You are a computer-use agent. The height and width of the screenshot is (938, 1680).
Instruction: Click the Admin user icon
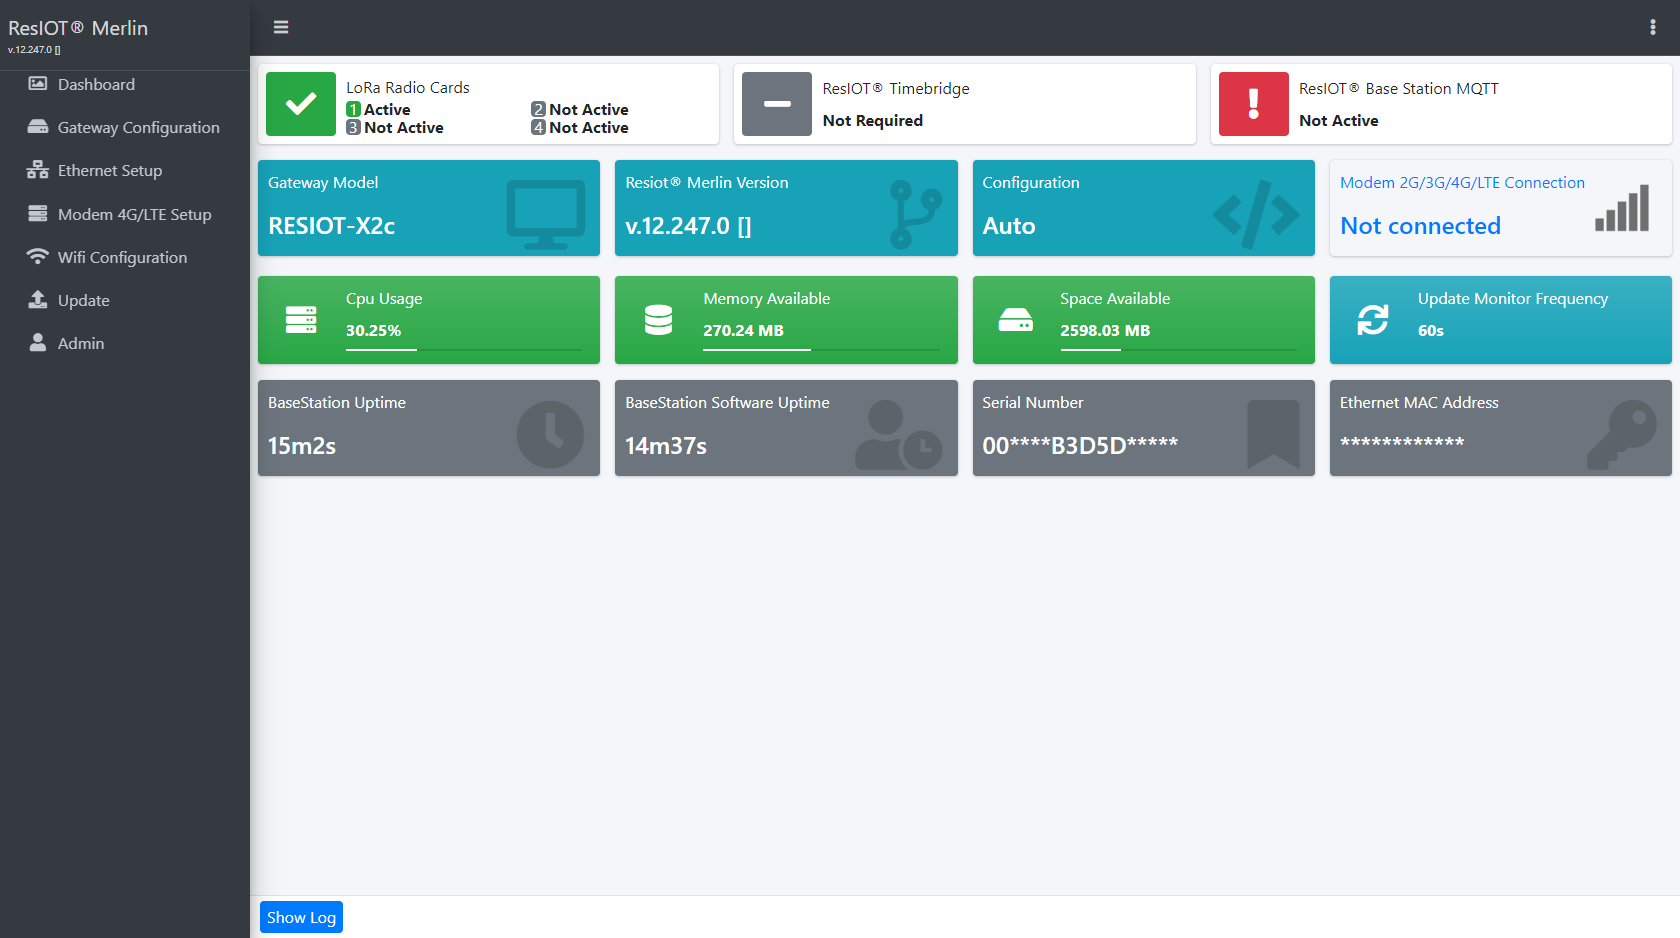tap(38, 343)
